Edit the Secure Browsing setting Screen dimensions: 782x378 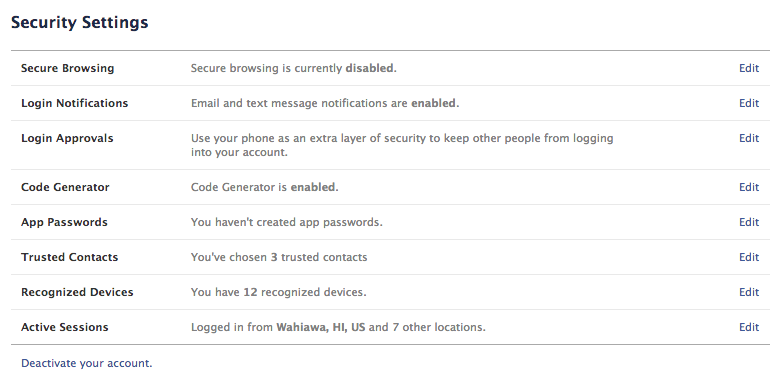coord(749,68)
